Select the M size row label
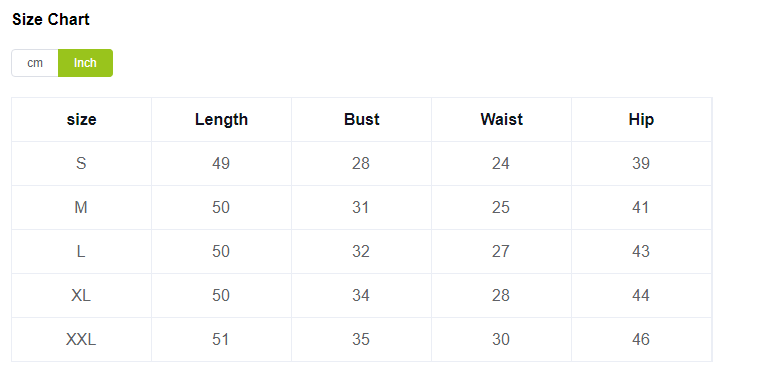 (81, 207)
